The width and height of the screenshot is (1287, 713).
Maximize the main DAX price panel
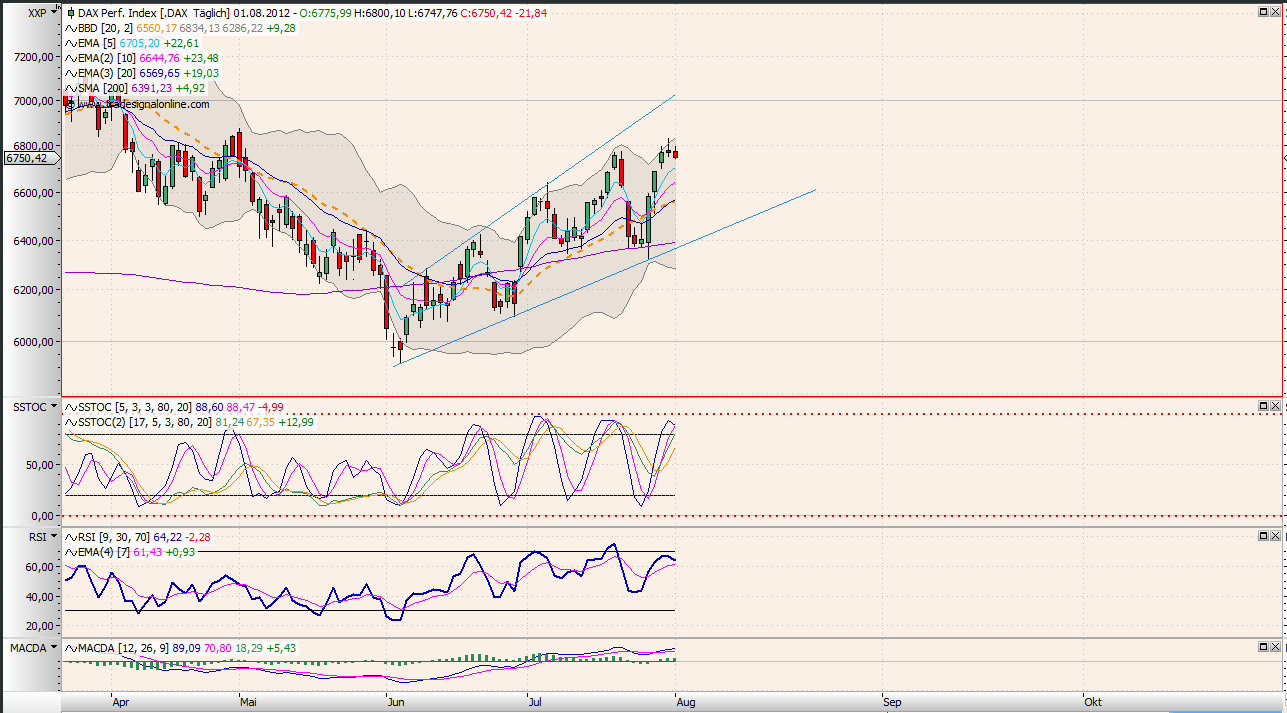click(x=1263, y=12)
